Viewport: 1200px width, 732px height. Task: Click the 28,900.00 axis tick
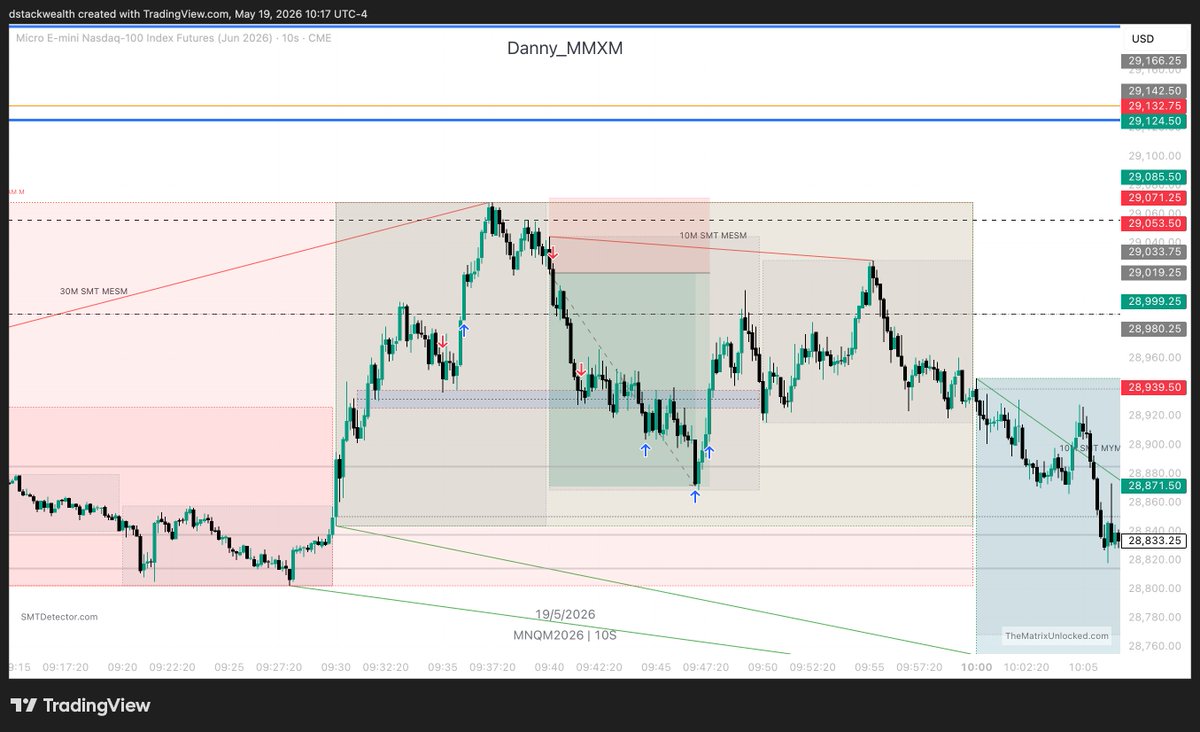pyautogui.click(x=1154, y=443)
